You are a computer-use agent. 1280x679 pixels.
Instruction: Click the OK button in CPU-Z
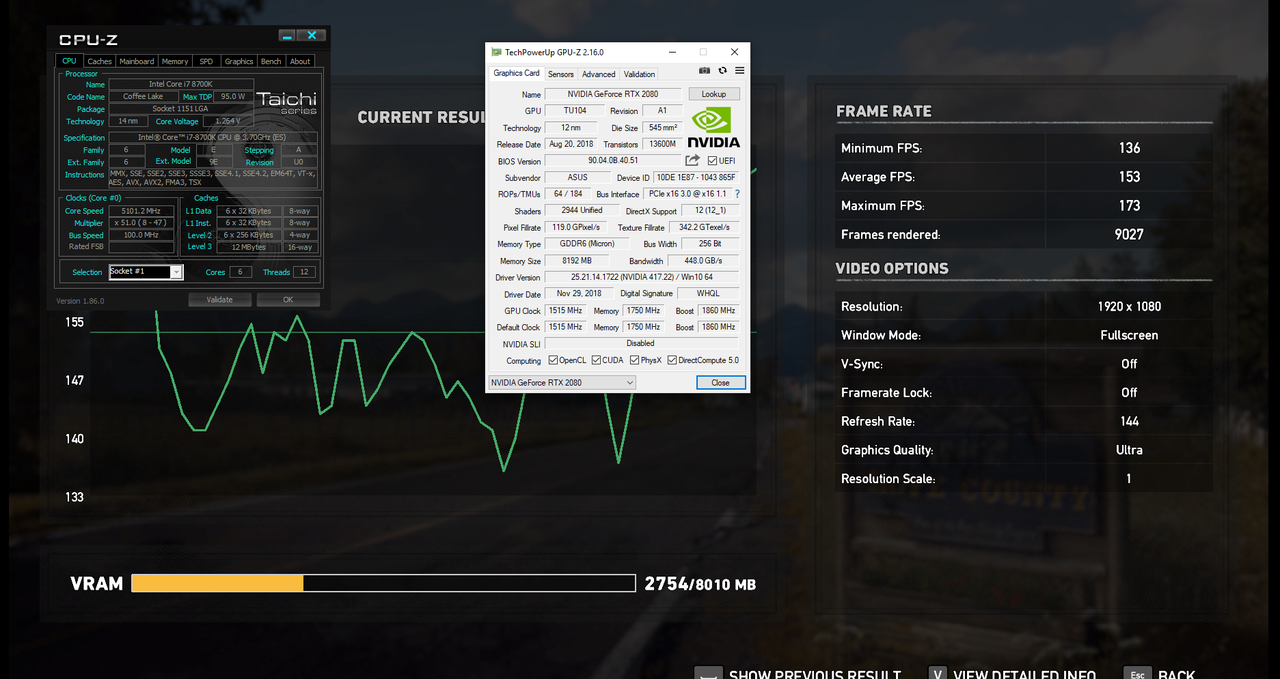coord(288,299)
